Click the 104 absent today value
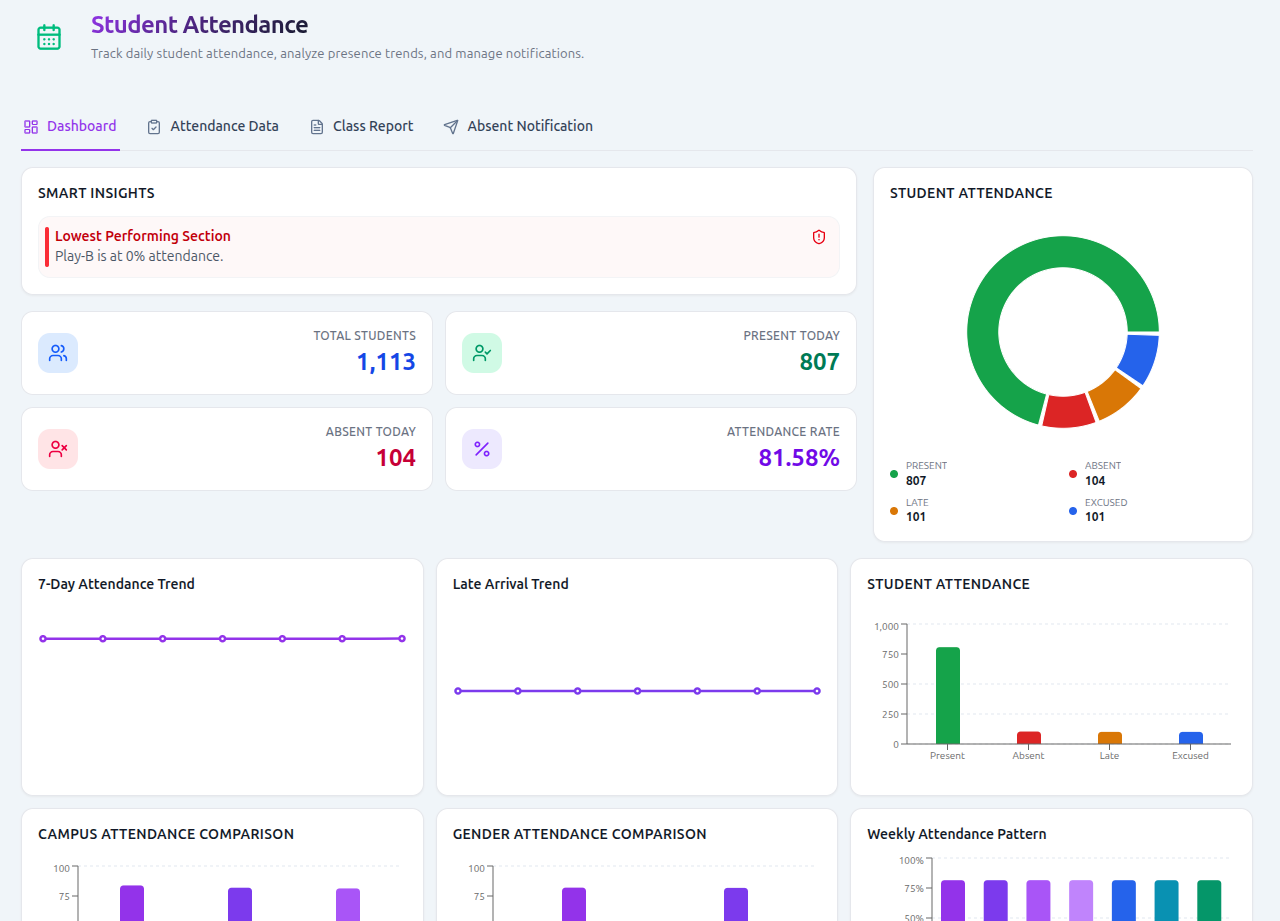 396,458
